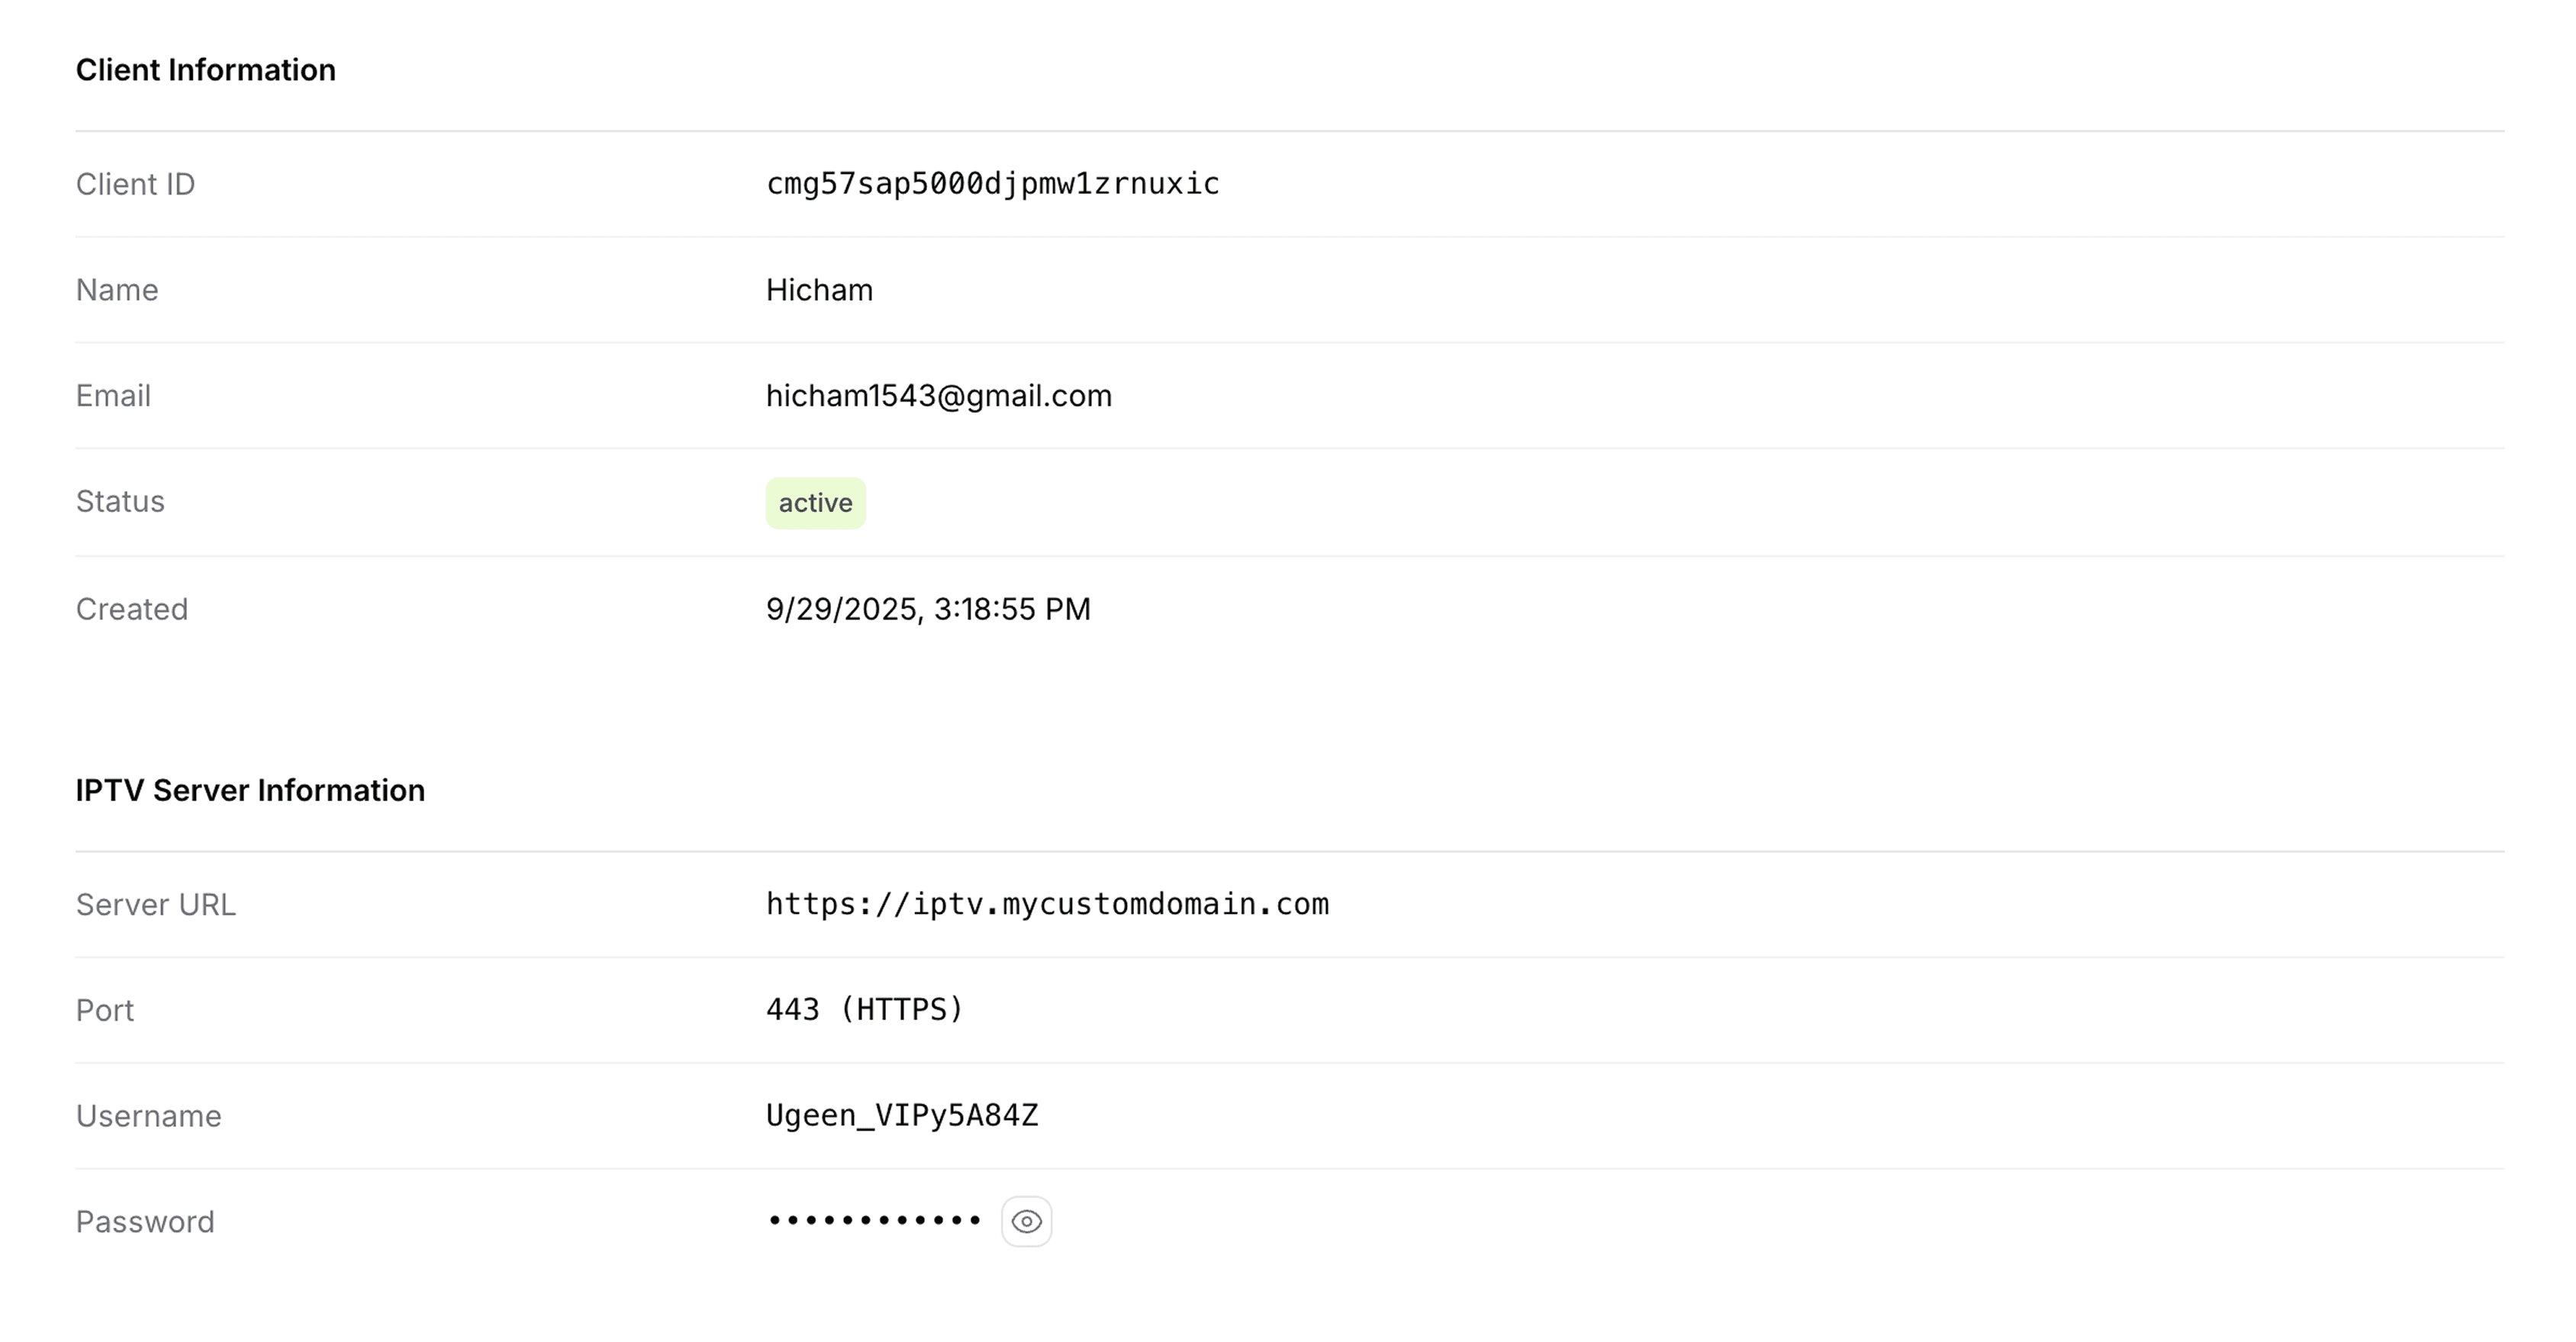Select the port value 443 (HTTPS)
Screen dimensions: 2576x1342
click(x=864, y=1010)
